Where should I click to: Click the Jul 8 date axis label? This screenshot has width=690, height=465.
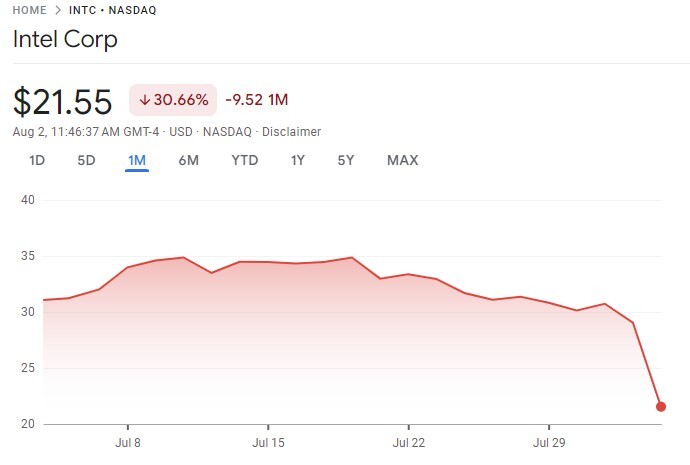128,441
